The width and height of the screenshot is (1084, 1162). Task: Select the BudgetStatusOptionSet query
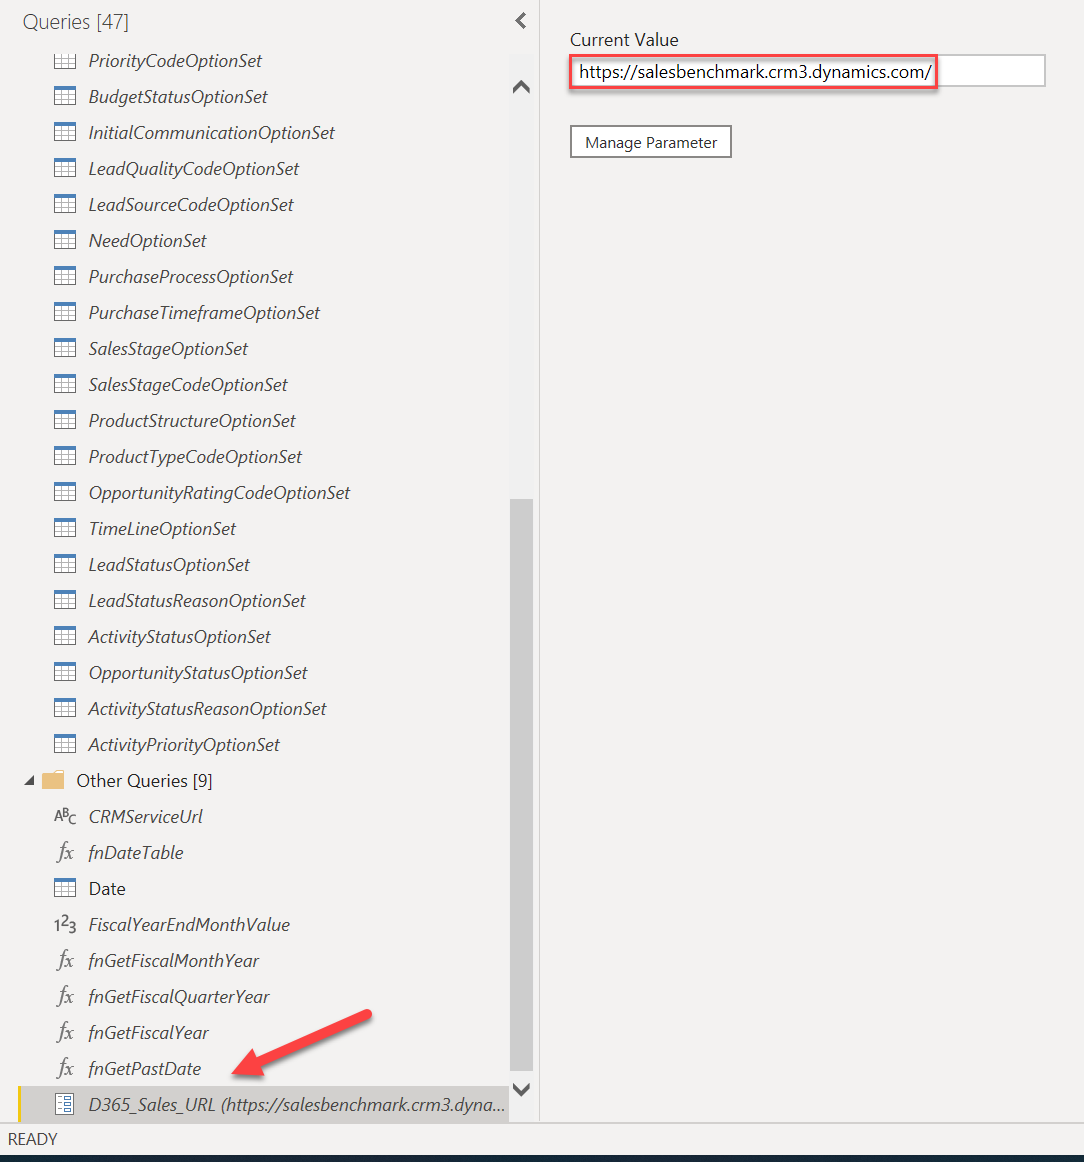tap(178, 96)
